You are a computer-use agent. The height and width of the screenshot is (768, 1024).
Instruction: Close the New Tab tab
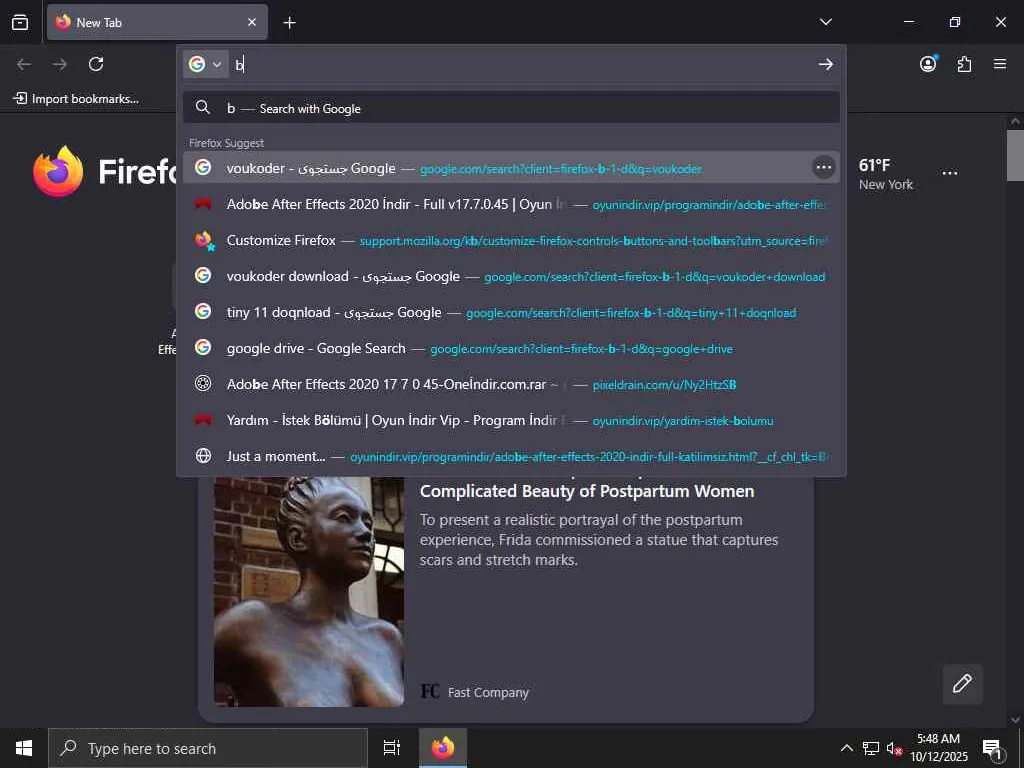[x=251, y=22]
